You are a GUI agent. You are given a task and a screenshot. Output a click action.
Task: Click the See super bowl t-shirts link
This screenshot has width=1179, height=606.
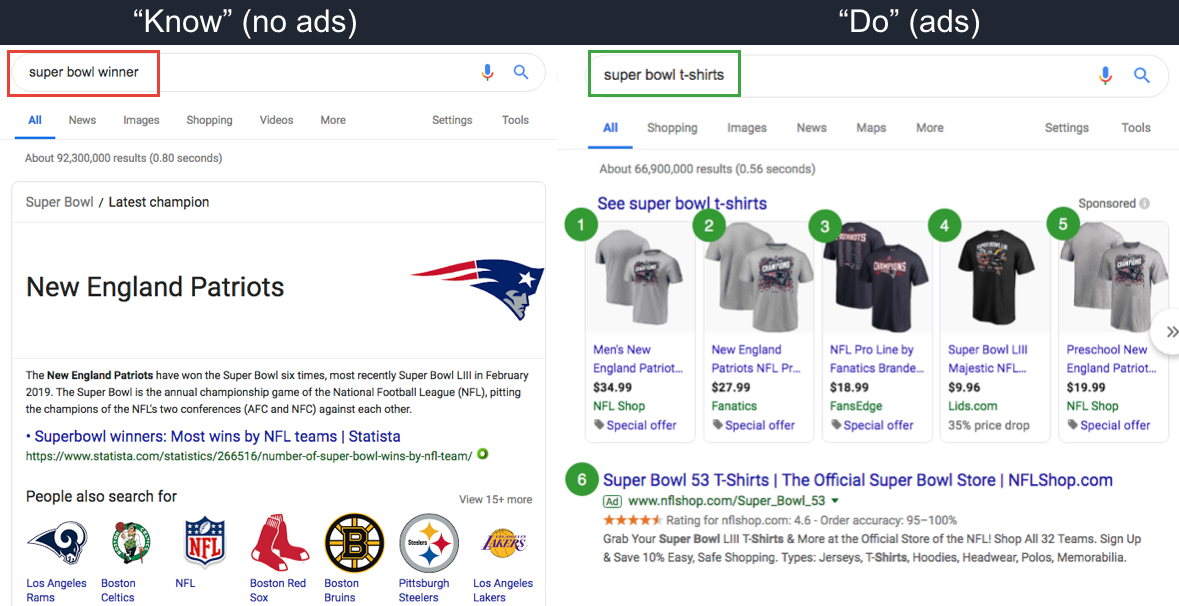682,203
